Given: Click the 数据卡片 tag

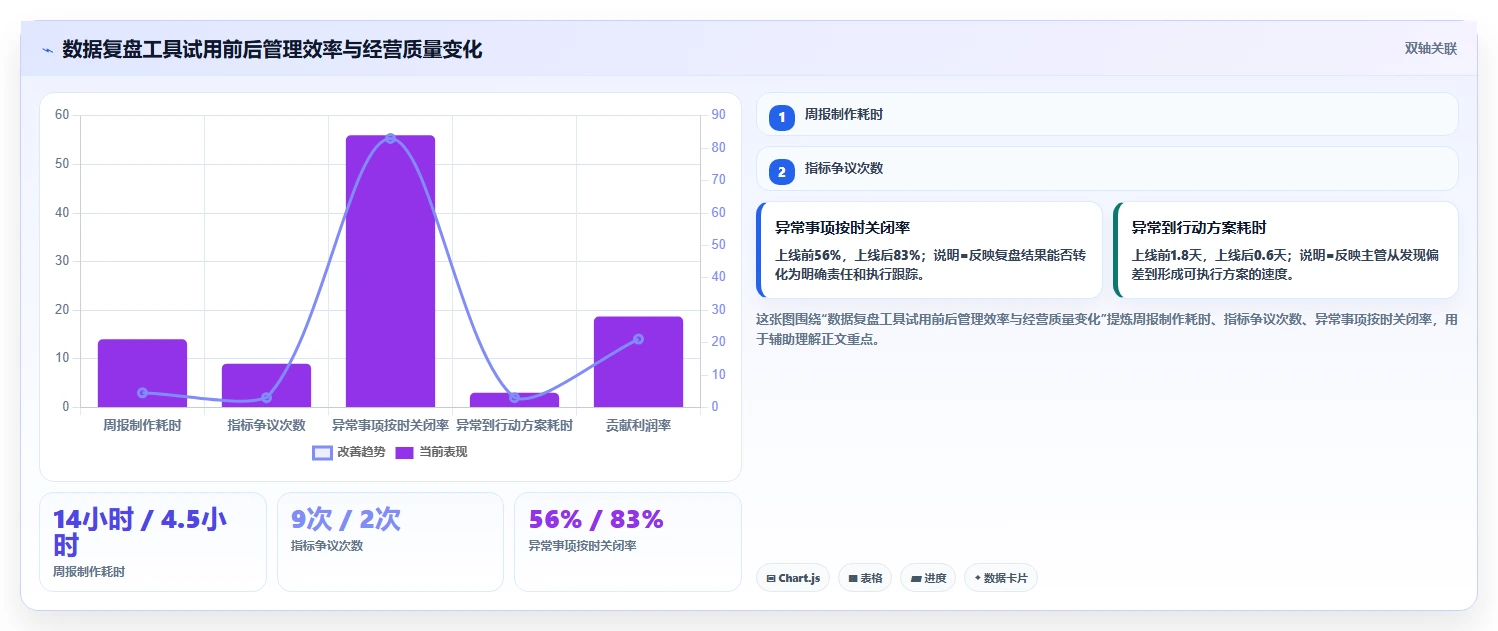Looking at the screenshot, I should [1001, 578].
